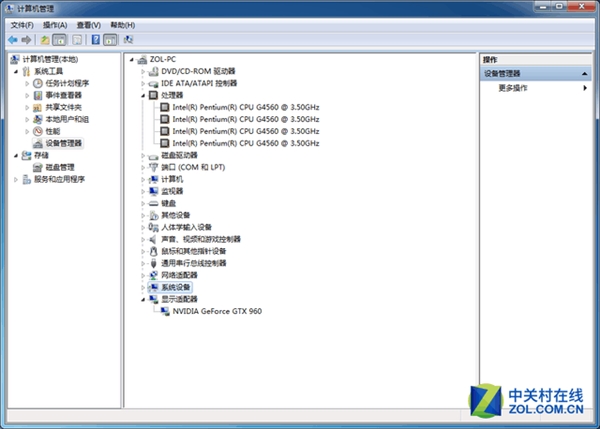This screenshot has width=600, height=429.
Task: Click the 端口 (COM 和 LPT) icon
Action: 153,167
